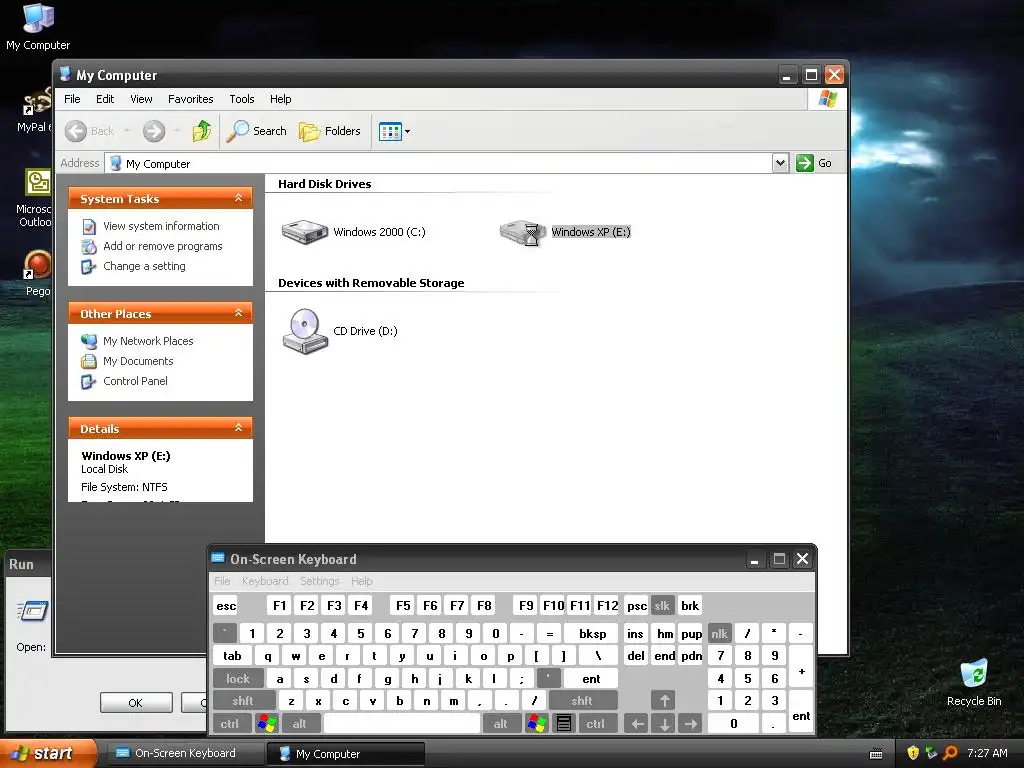Click the keyboard tray icon on taskbar

coord(876,754)
